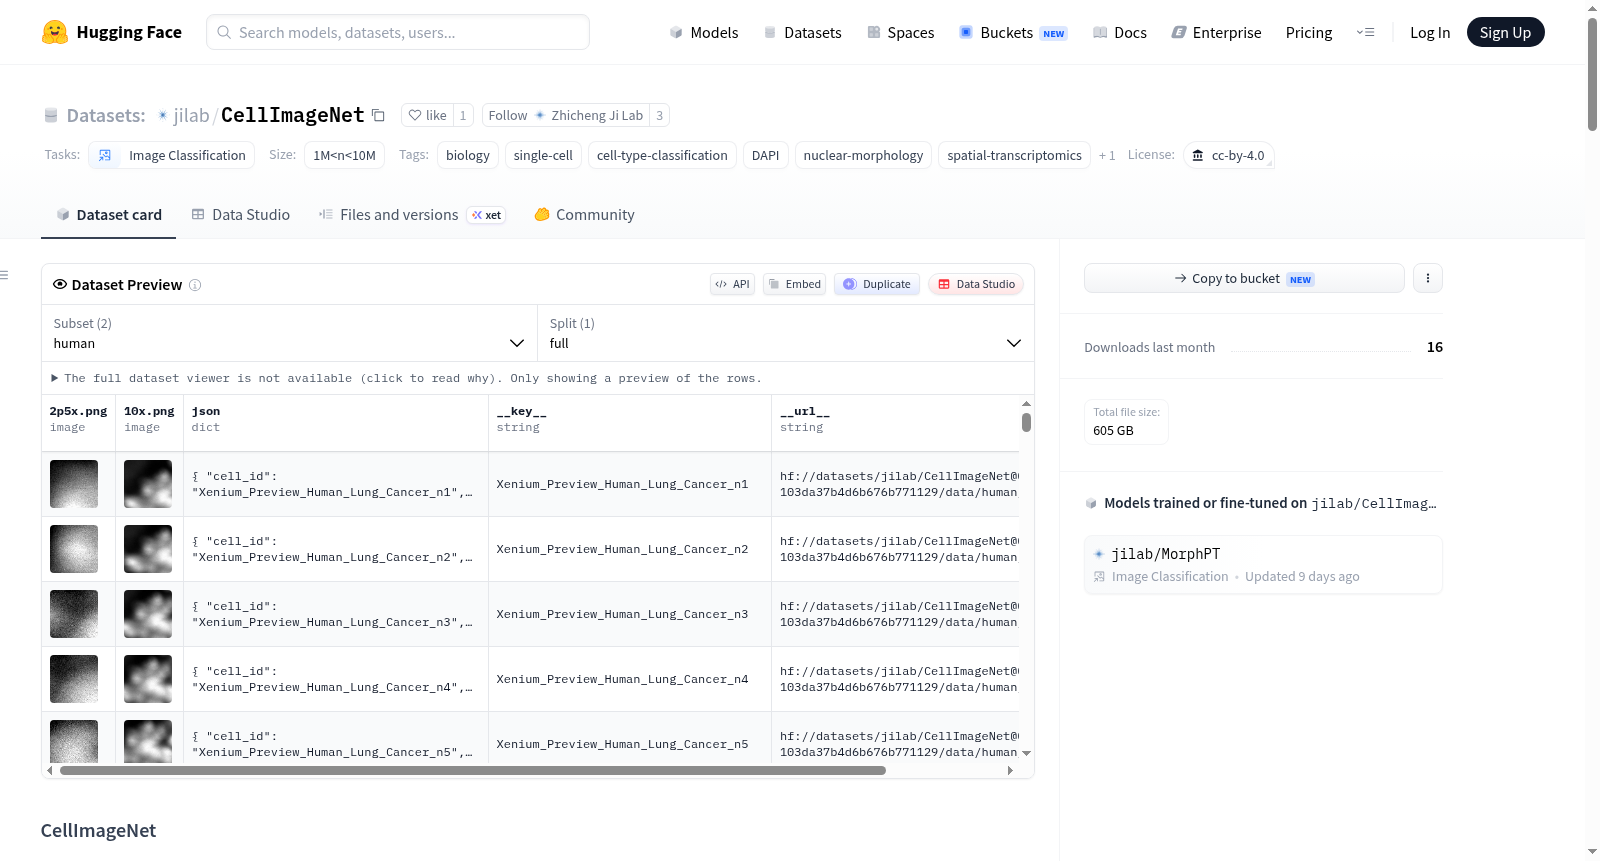Click the eye icon next to Dataset Preview
The width and height of the screenshot is (1600, 861).
click(x=60, y=284)
